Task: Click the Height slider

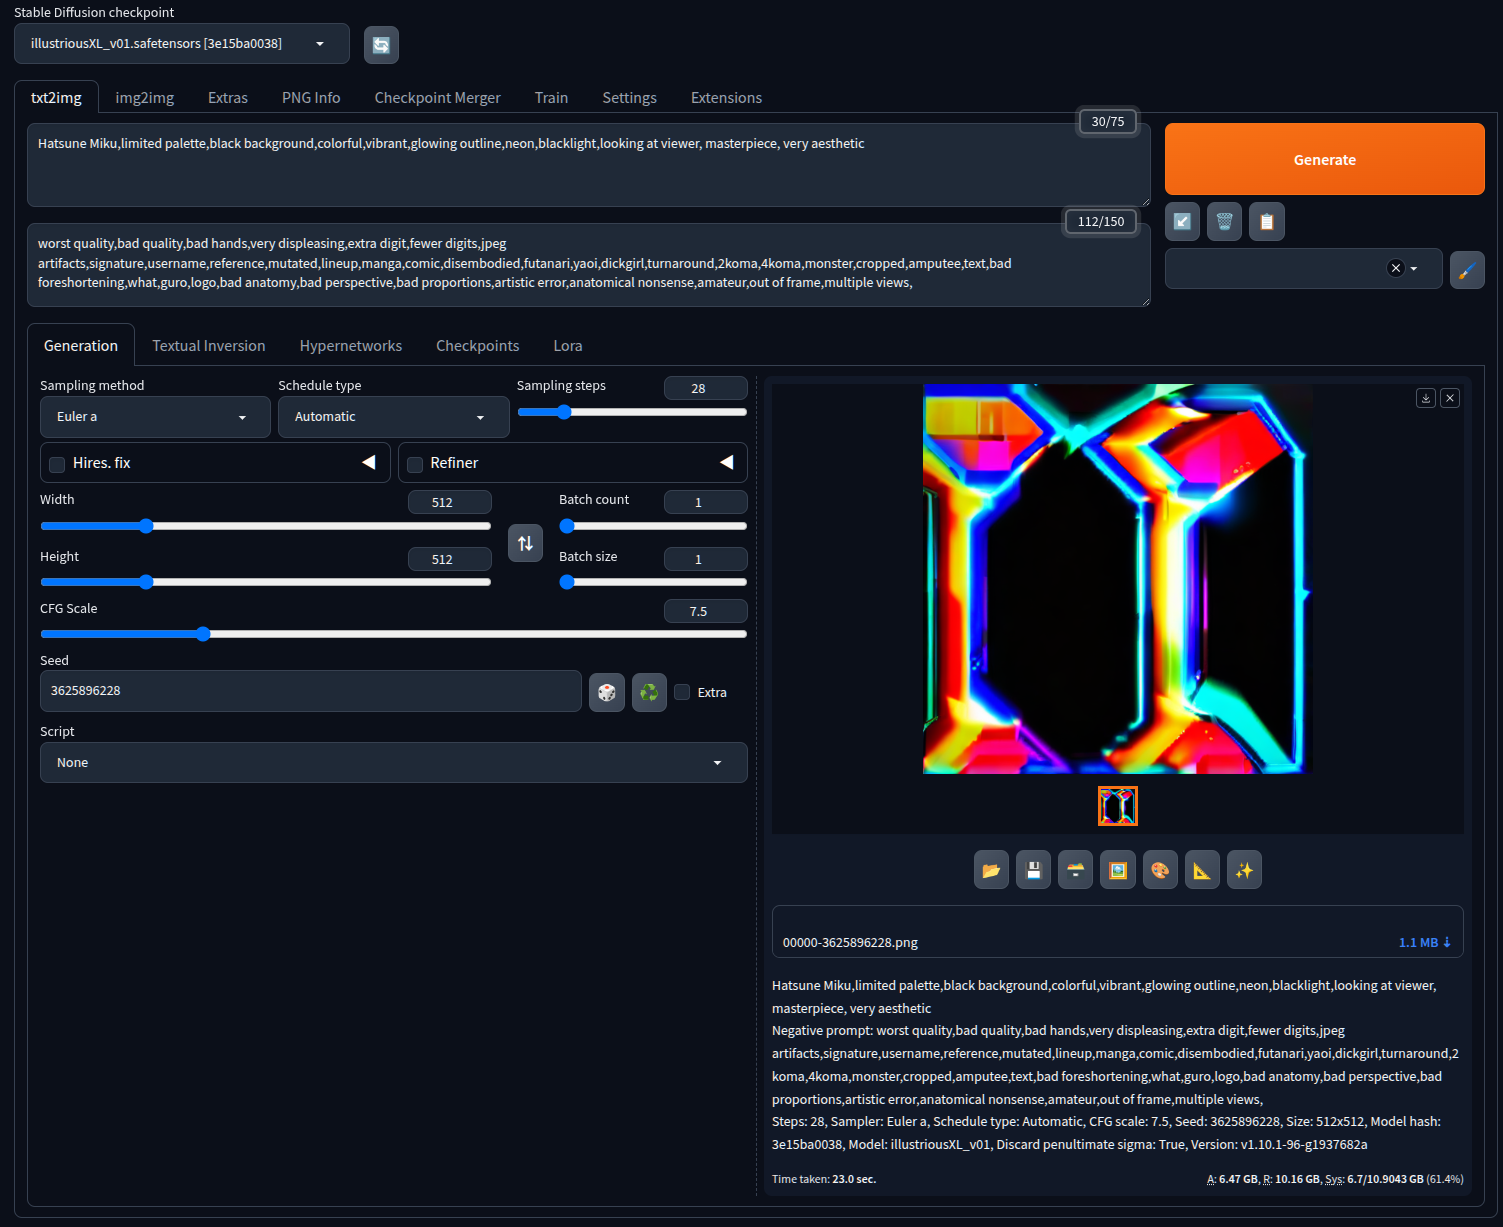Action: click(x=266, y=582)
